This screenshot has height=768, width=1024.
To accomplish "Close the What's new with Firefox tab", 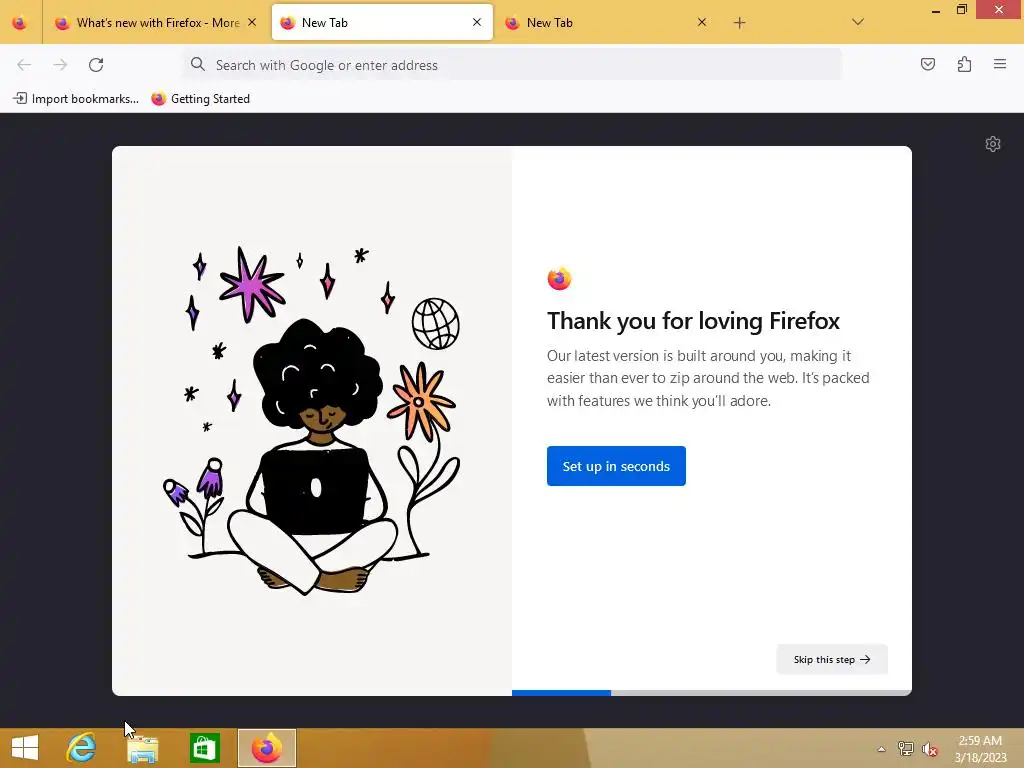I will point(252,22).
